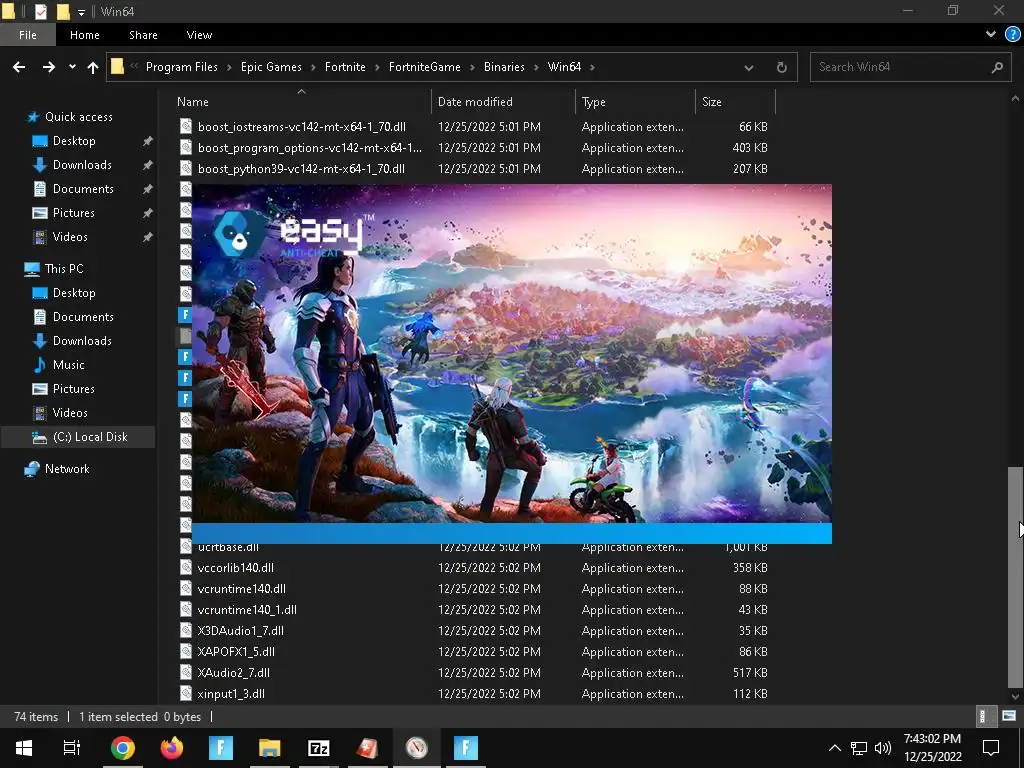Show hidden system tray icons
This screenshot has width=1024, height=768.
(834, 748)
